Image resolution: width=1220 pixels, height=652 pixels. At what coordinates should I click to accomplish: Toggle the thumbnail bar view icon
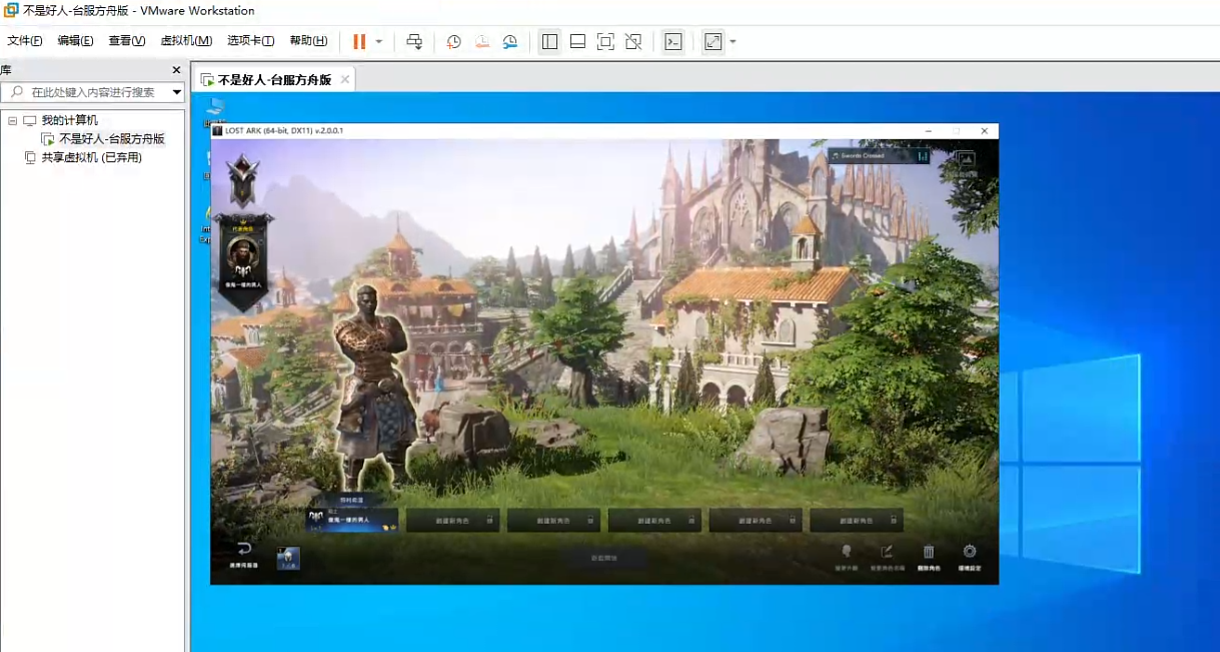point(577,42)
